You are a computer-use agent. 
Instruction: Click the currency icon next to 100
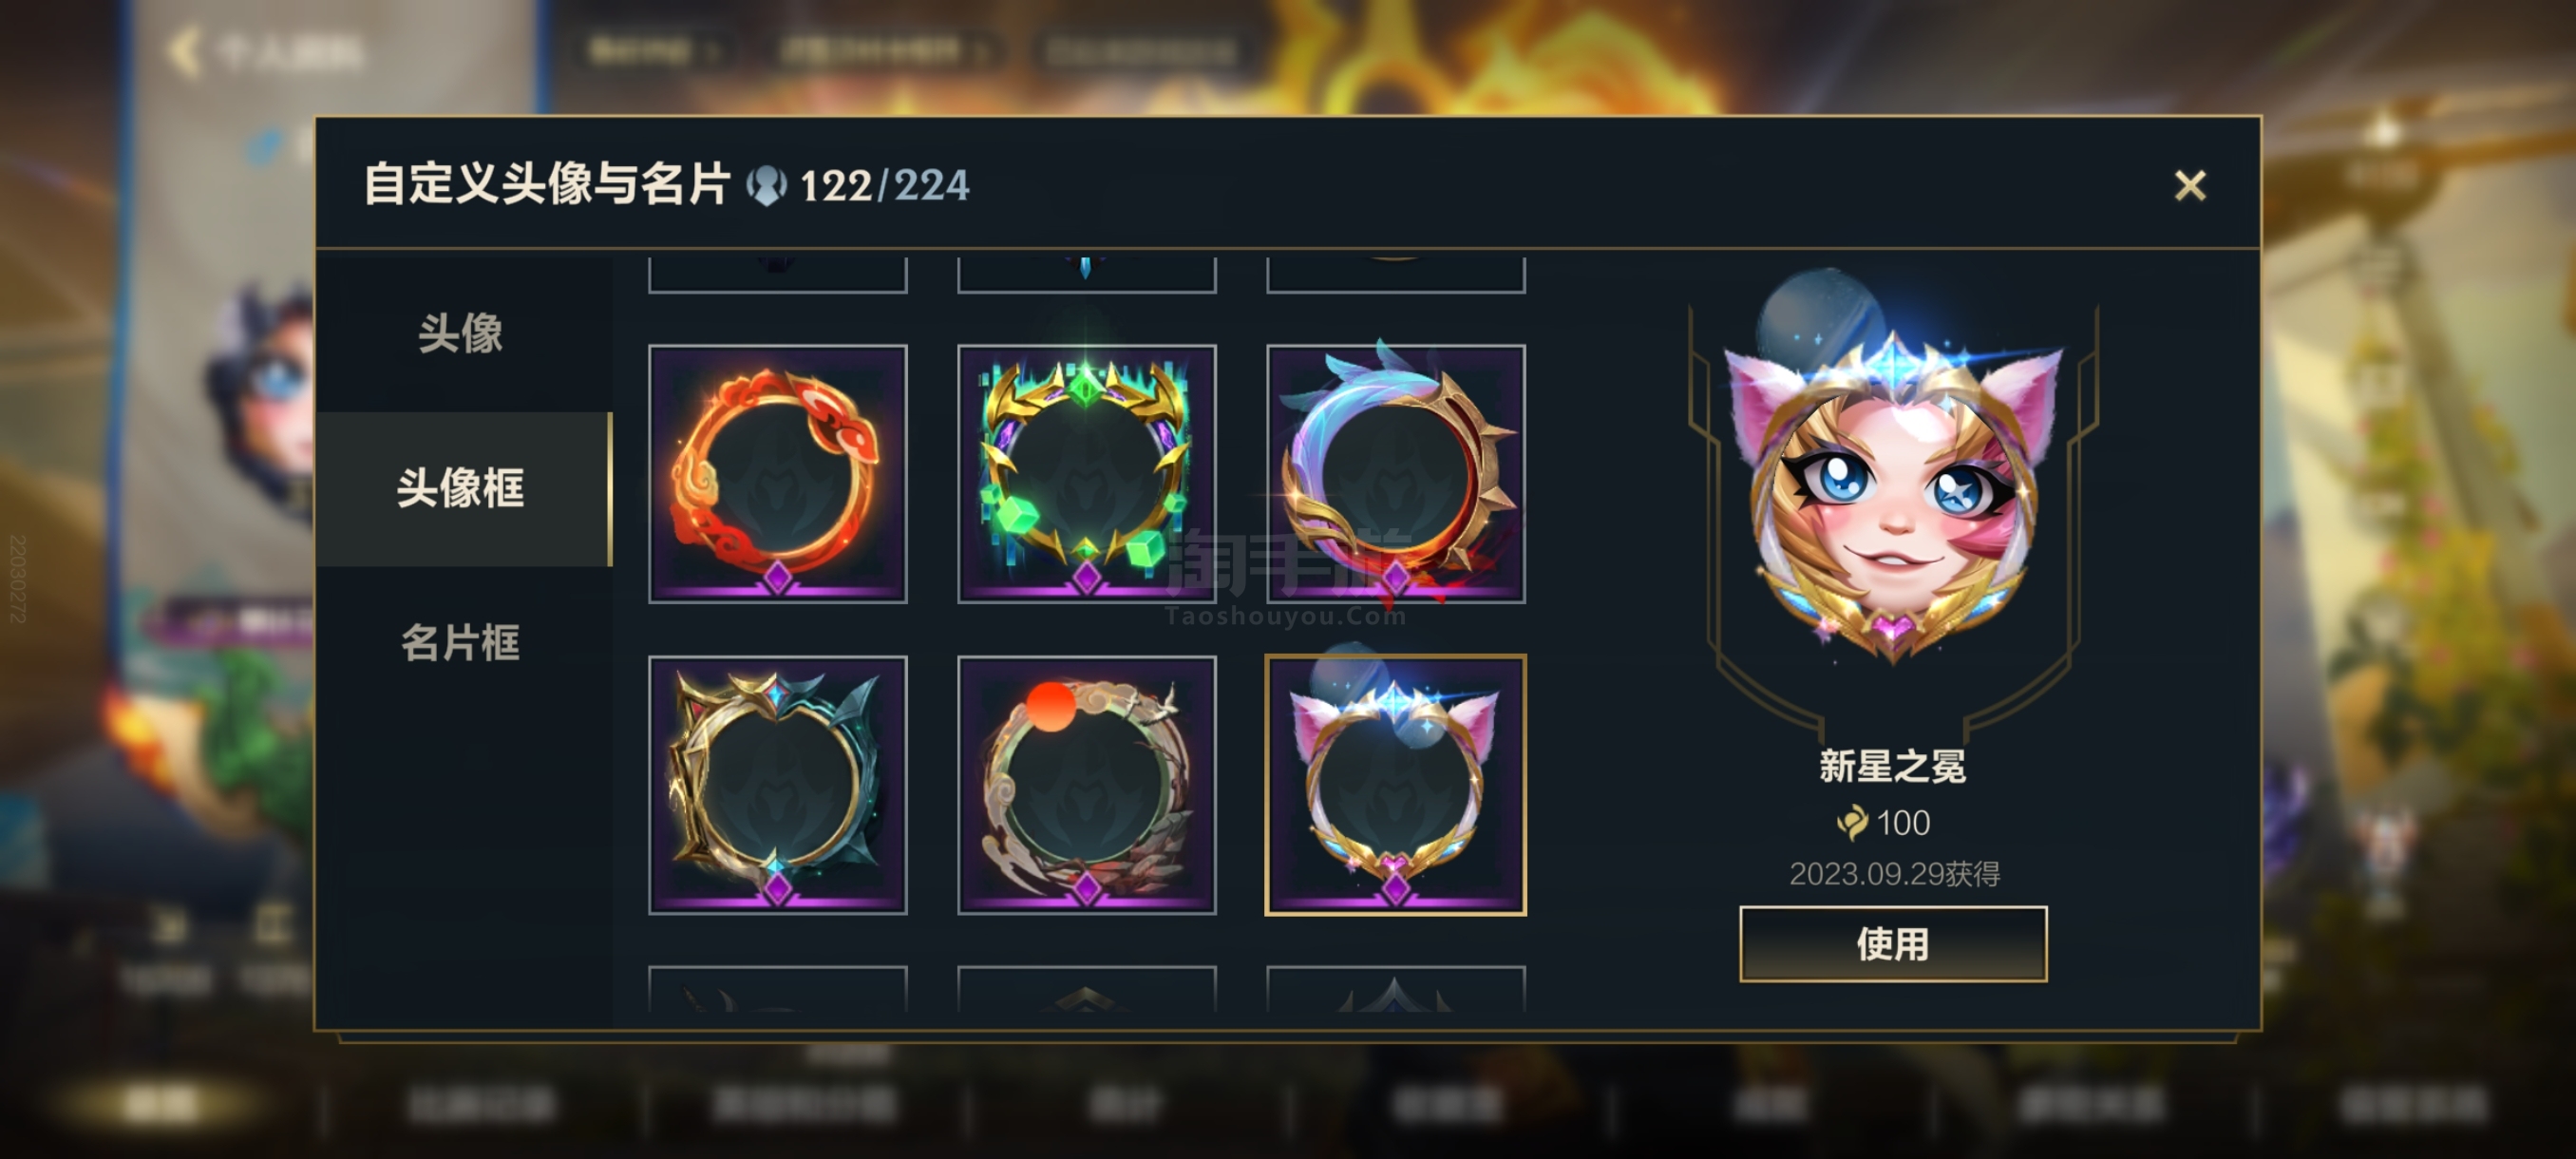click(x=1851, y=823)
